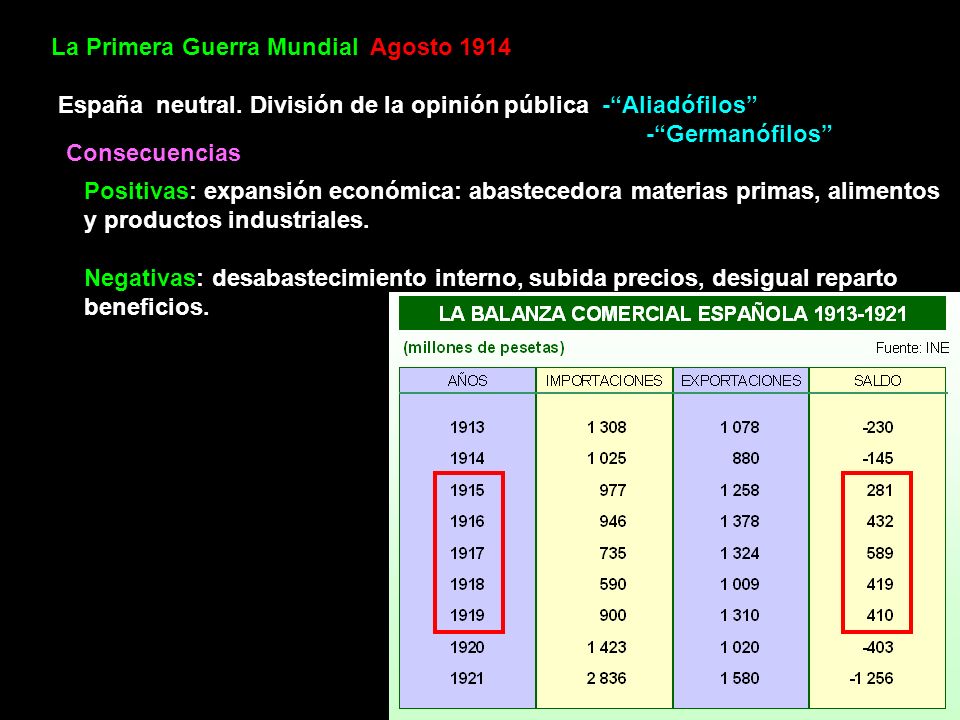Image resolution: width=960 pixels, height=720 pixels.
Task: Click imports value '2 836'
Action: (x=606, y=678)
